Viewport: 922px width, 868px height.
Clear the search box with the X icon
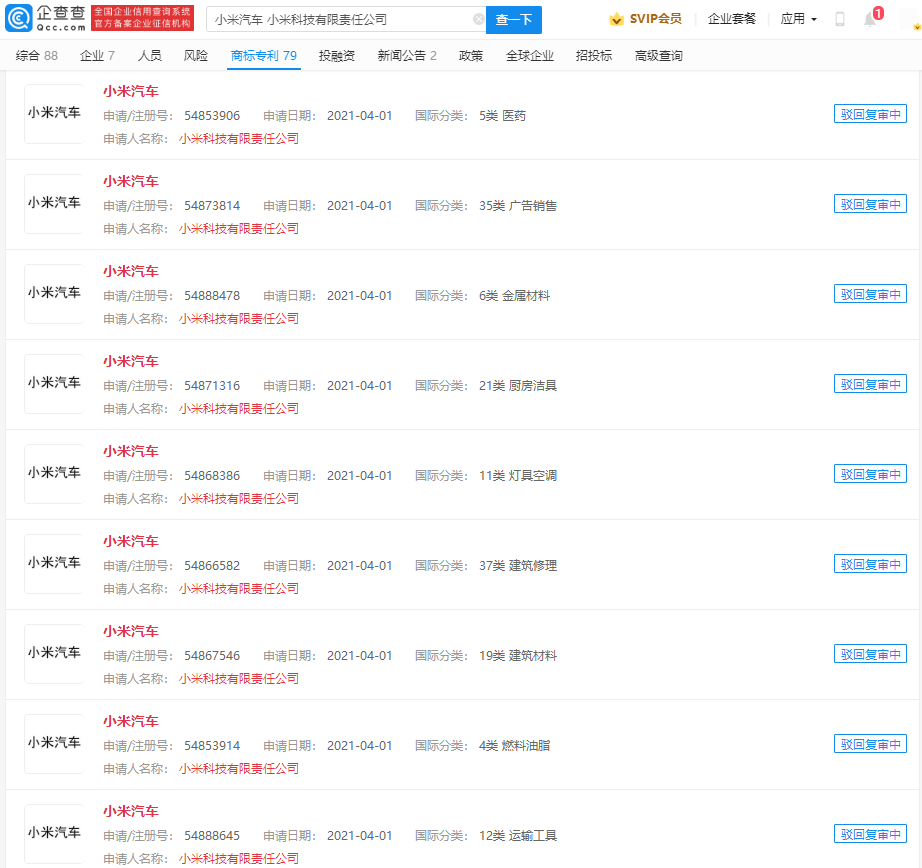[478, 19]
